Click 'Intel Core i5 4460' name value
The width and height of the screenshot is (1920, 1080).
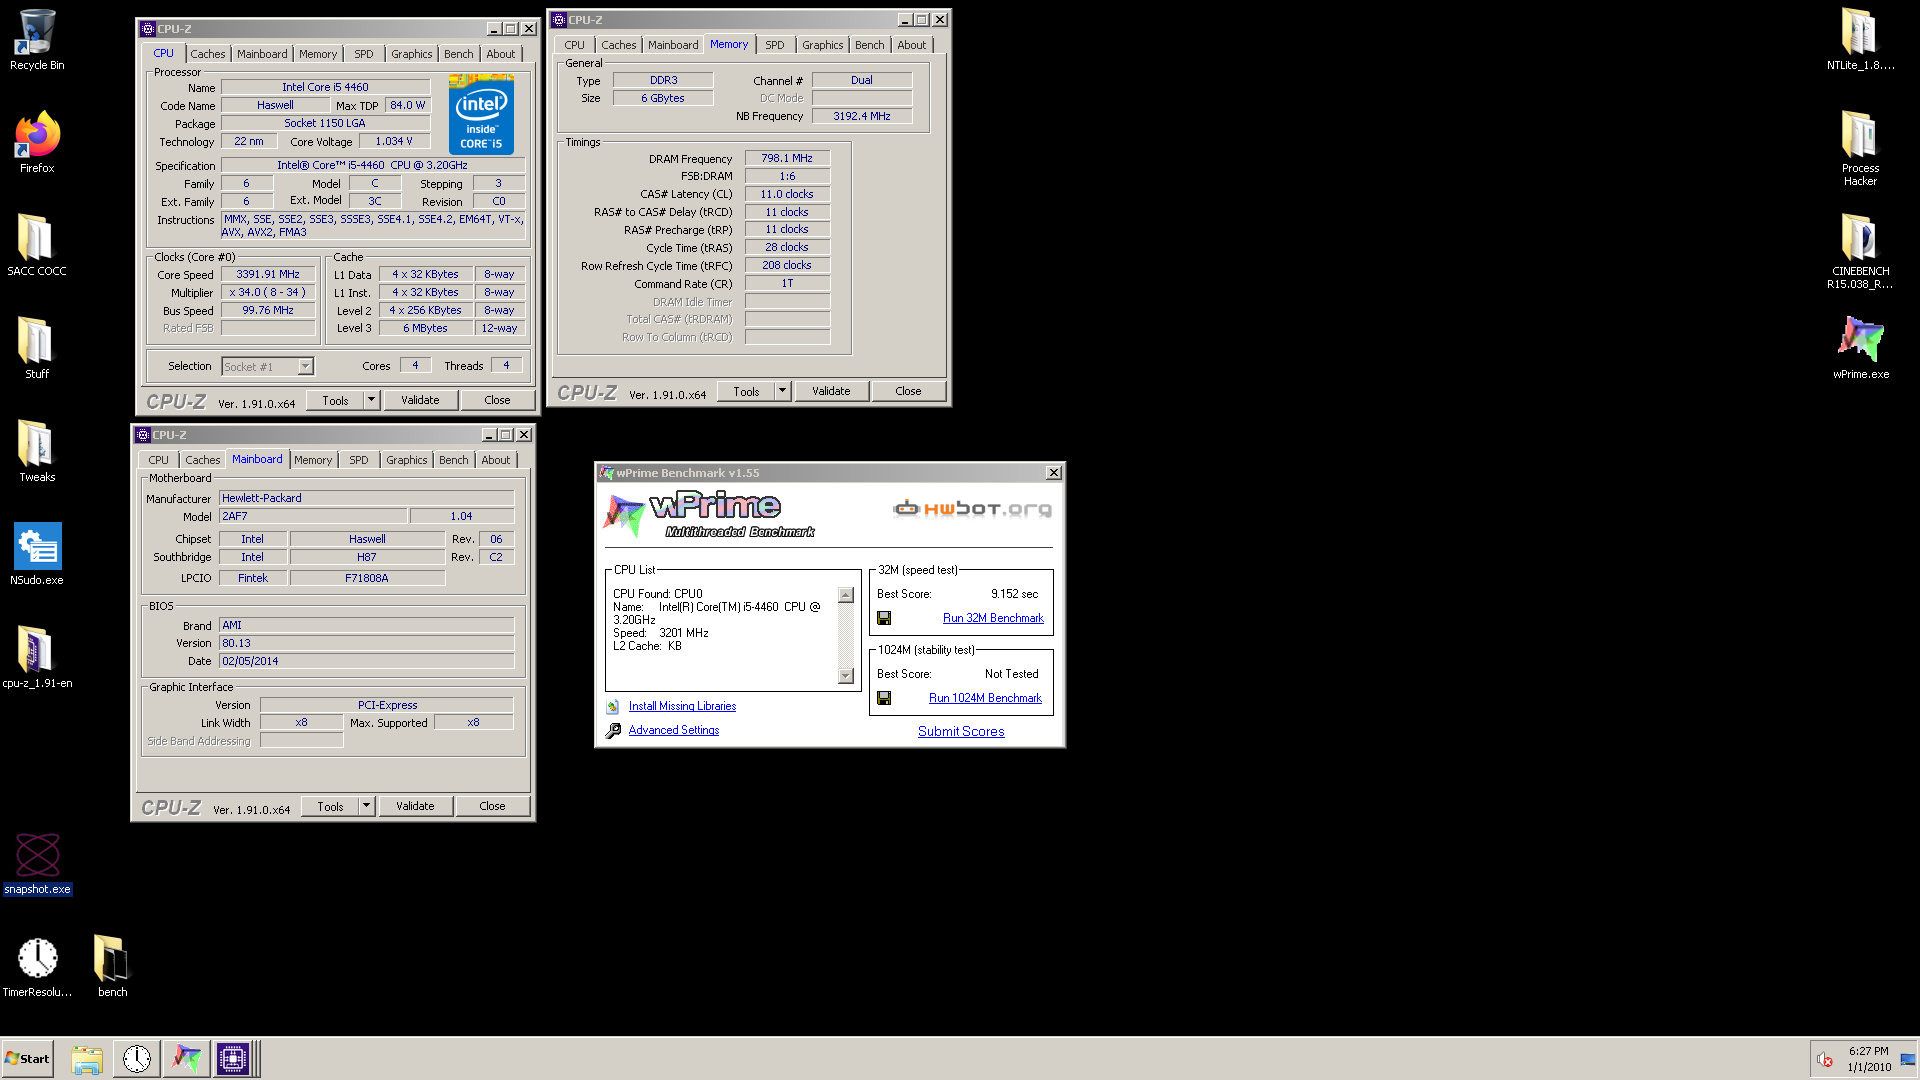(x=325, y=87)
